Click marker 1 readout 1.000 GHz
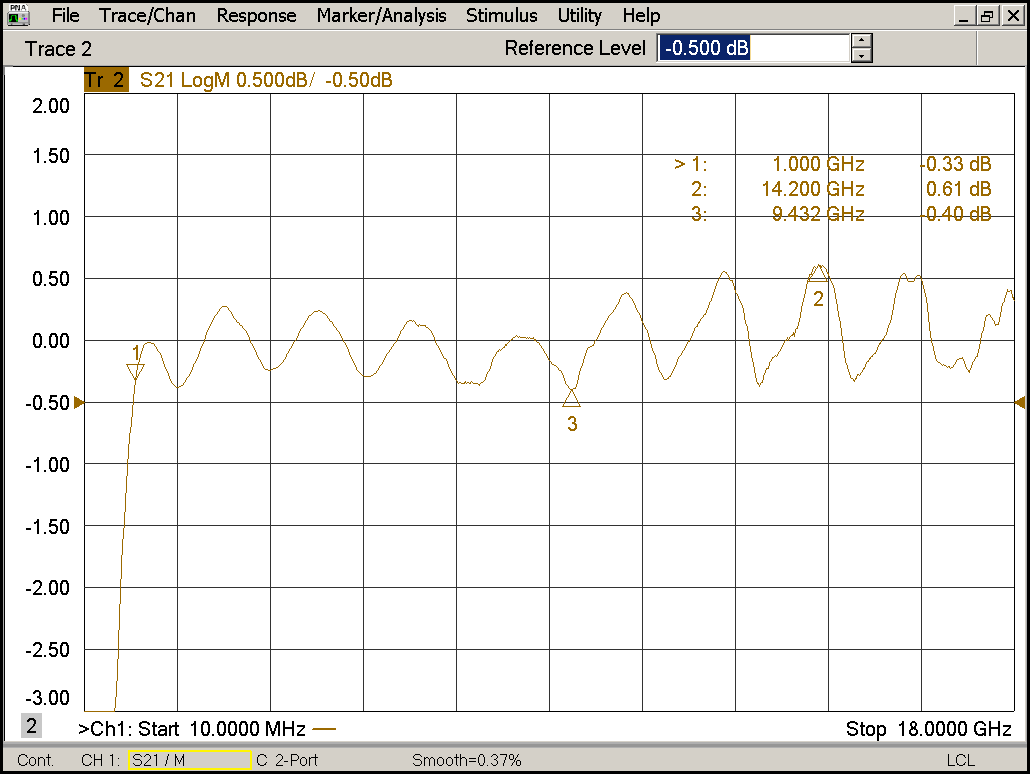The height and width of the screenshot is (774, 1030). click(x=818, y=164)
